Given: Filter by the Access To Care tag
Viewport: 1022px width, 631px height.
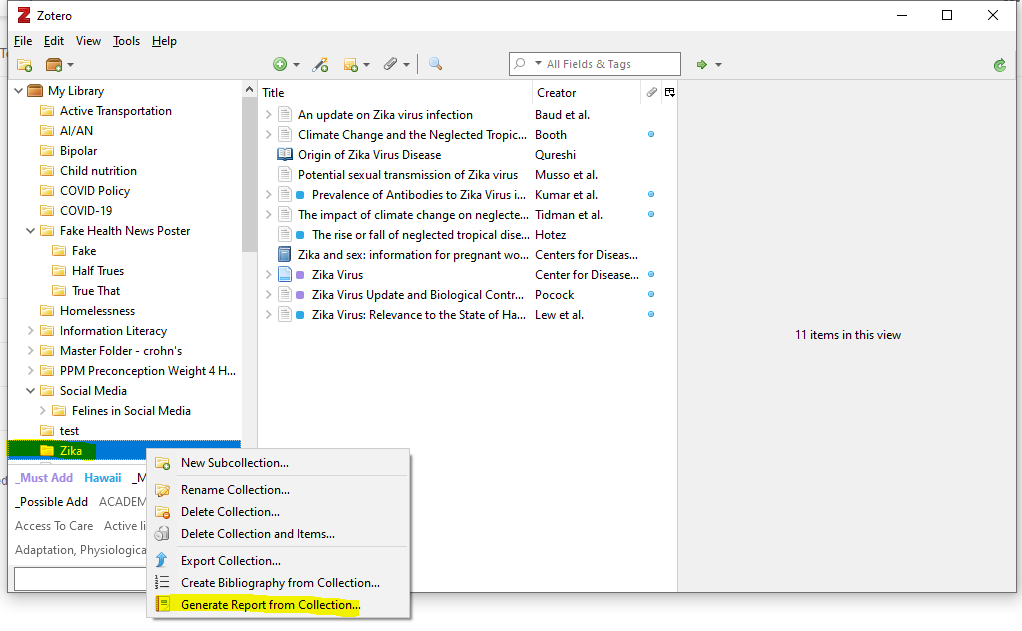Looking at the screenshot, I should [x=54, y=526].
